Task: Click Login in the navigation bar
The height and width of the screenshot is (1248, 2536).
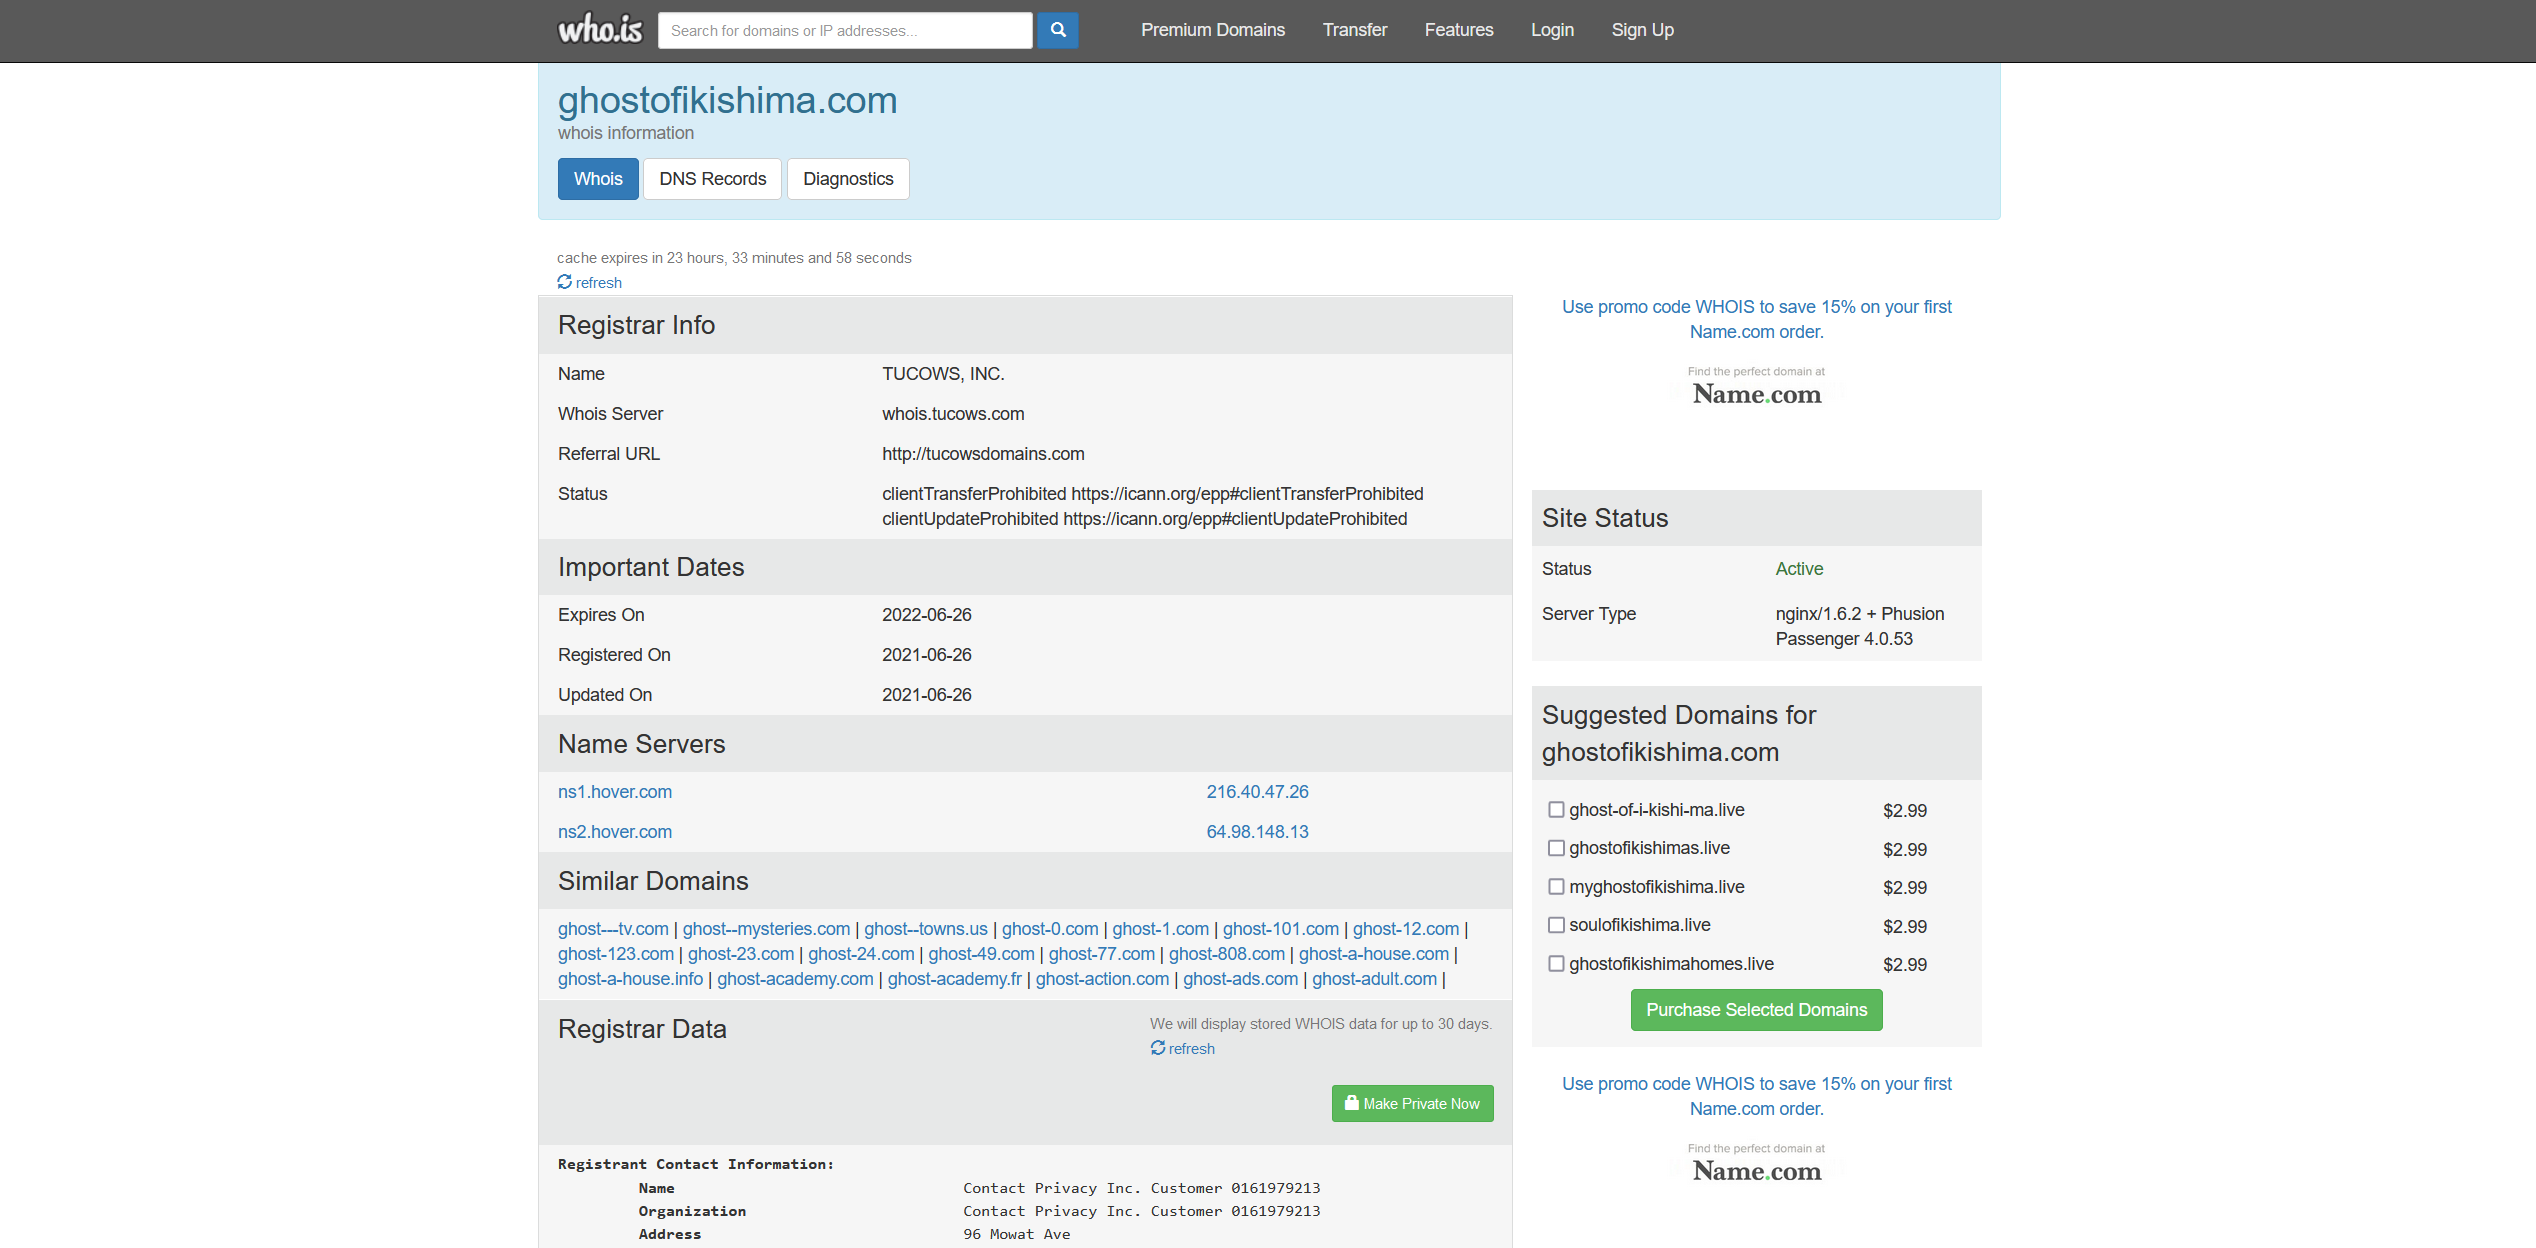Action: (x=1552, y=30)
